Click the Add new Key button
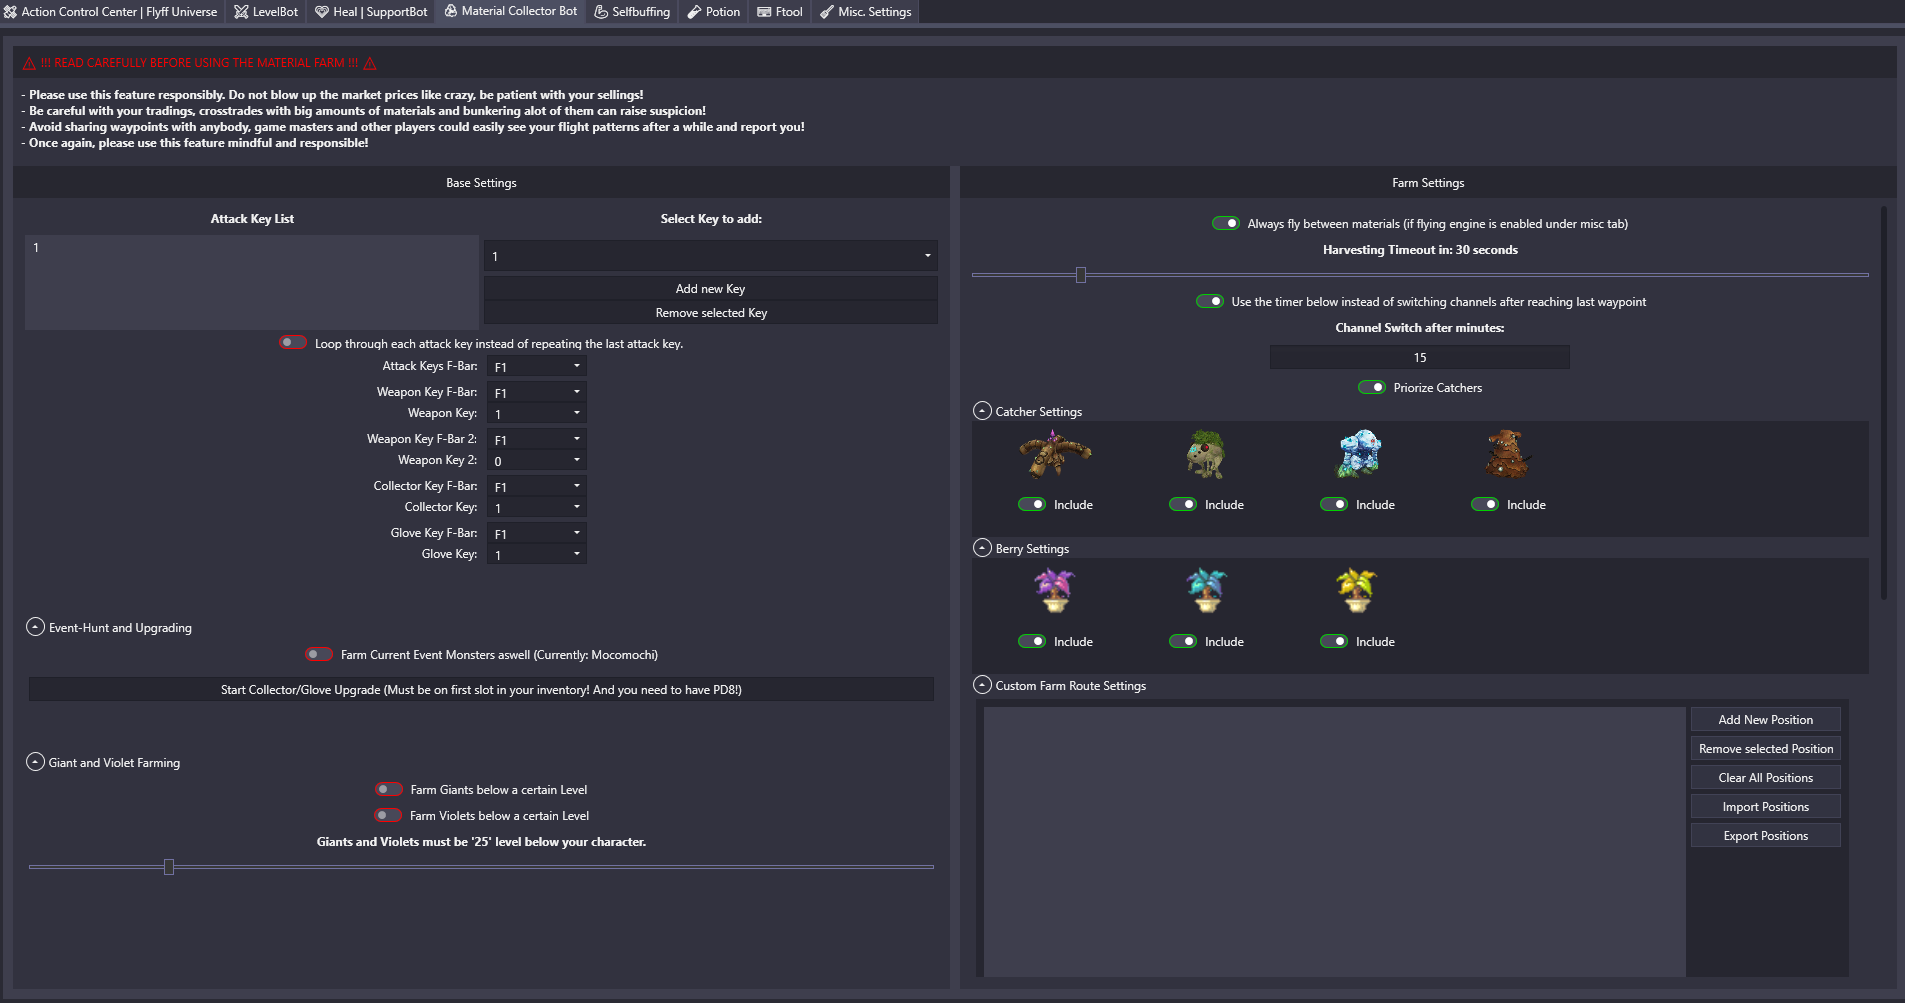This screenshot has height=1003, width=1905. click(x=710, y=289)
